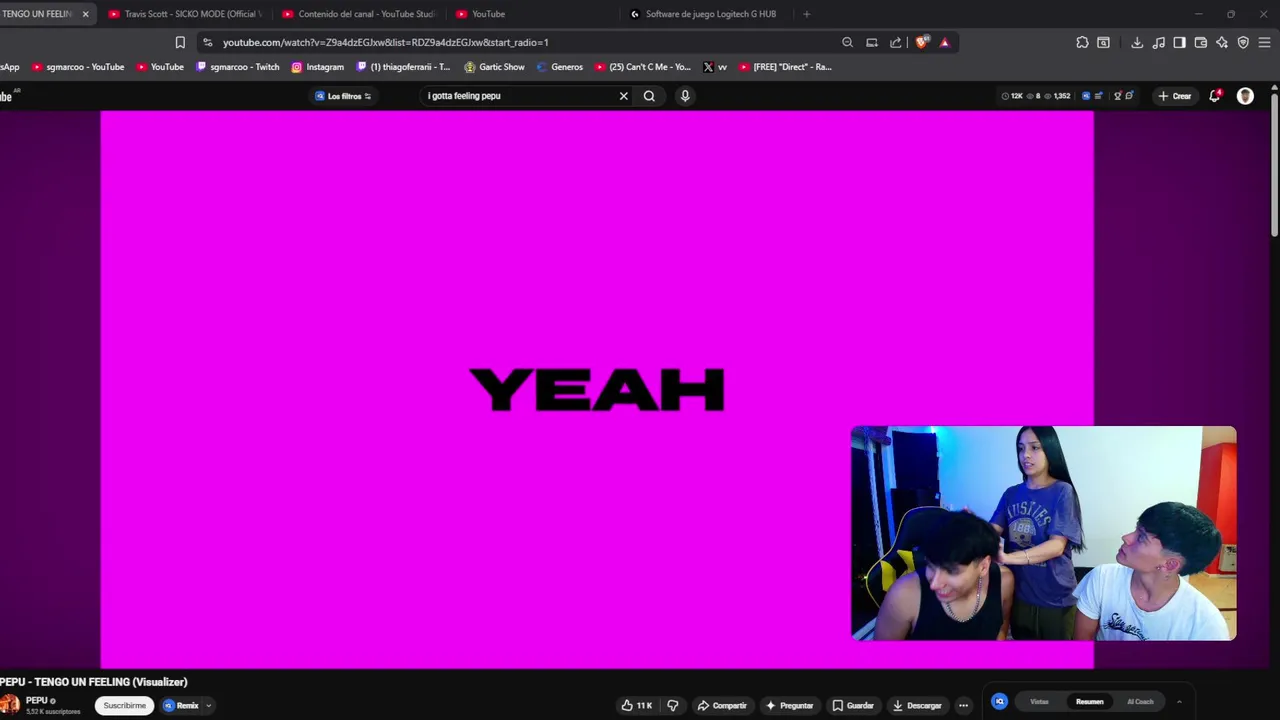Click the share icon in the address bar
1280x720 pixels.
pos(896,42)
